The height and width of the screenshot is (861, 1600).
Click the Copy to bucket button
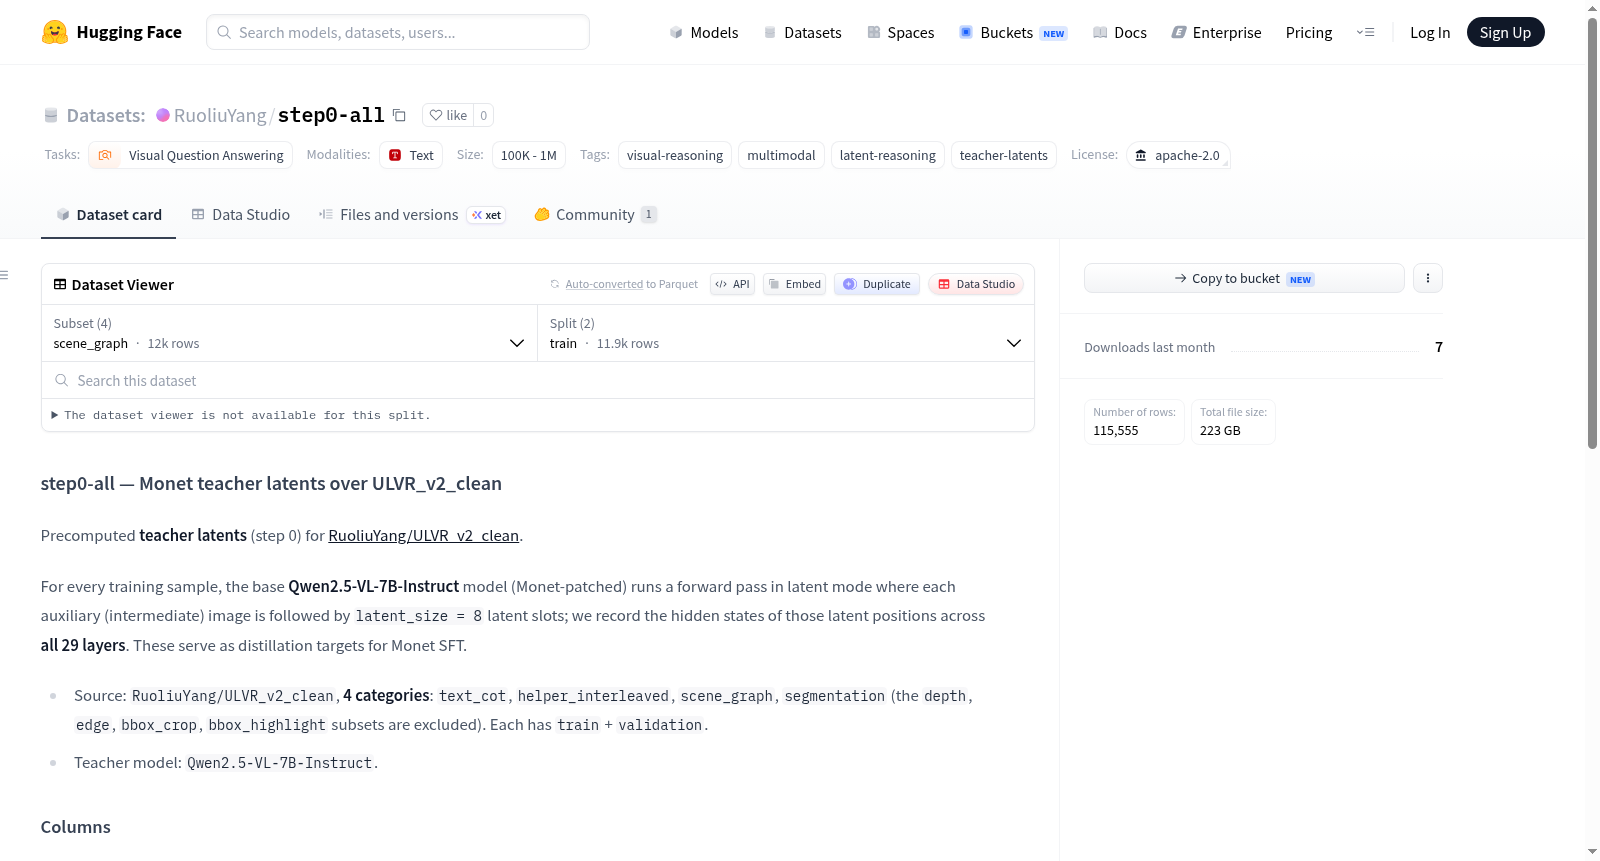pos(1244,278)
